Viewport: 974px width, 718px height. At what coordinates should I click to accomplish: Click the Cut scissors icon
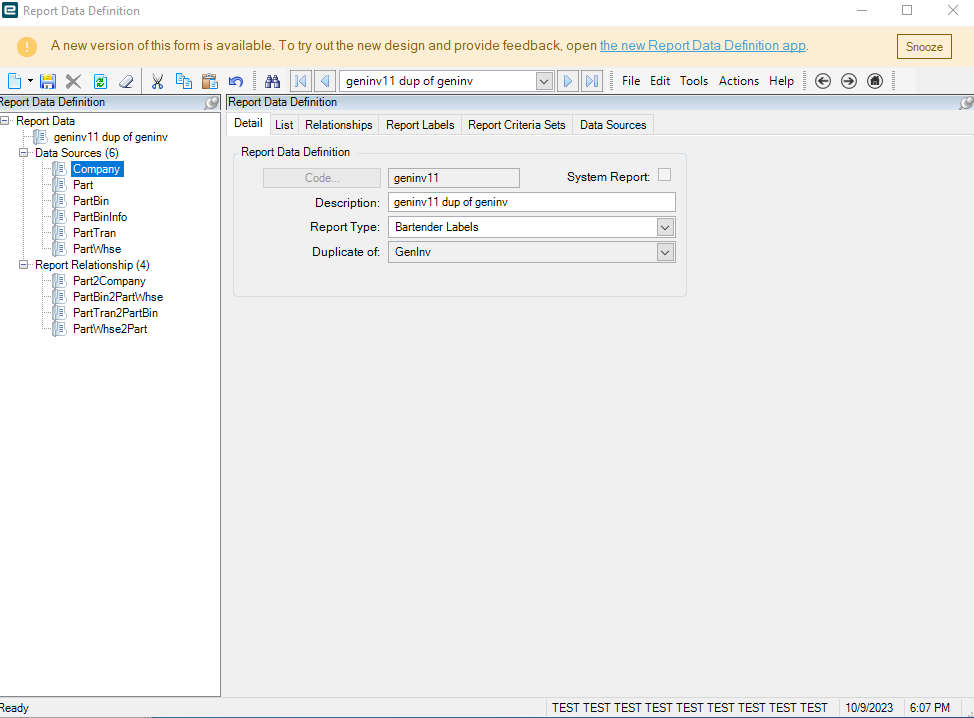tap(157, 81)
